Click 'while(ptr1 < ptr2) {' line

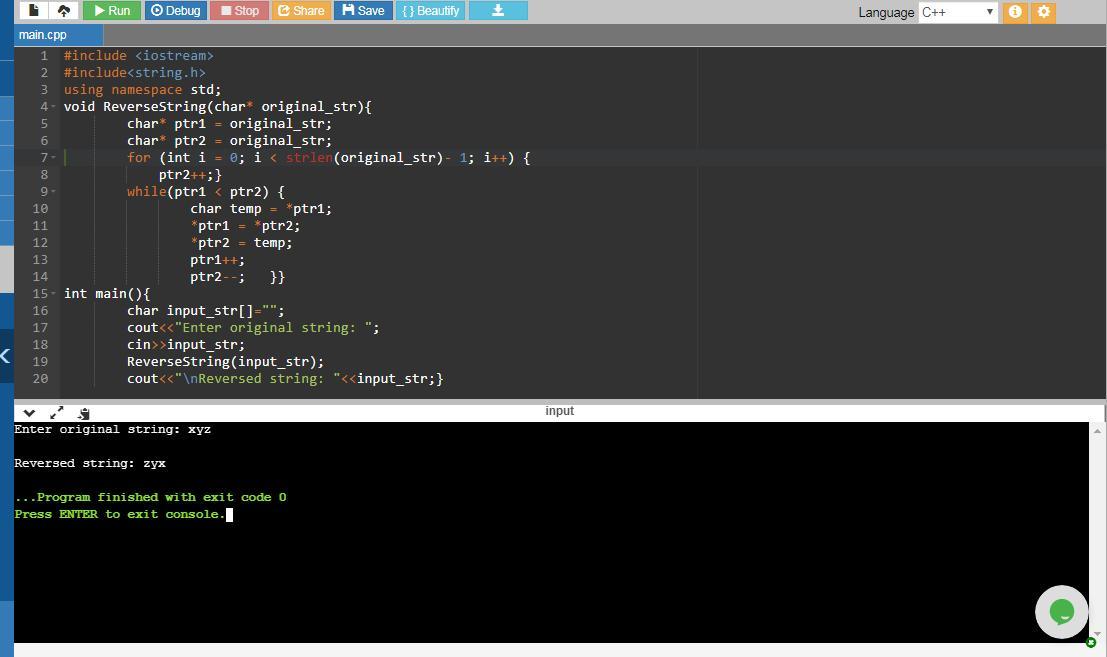(x=205, y=191)
